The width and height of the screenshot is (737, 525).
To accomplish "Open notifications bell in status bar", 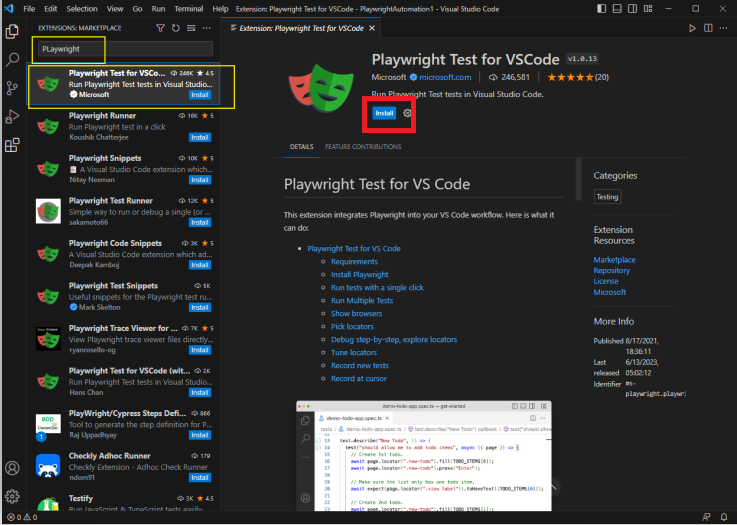I will (724, 517).
